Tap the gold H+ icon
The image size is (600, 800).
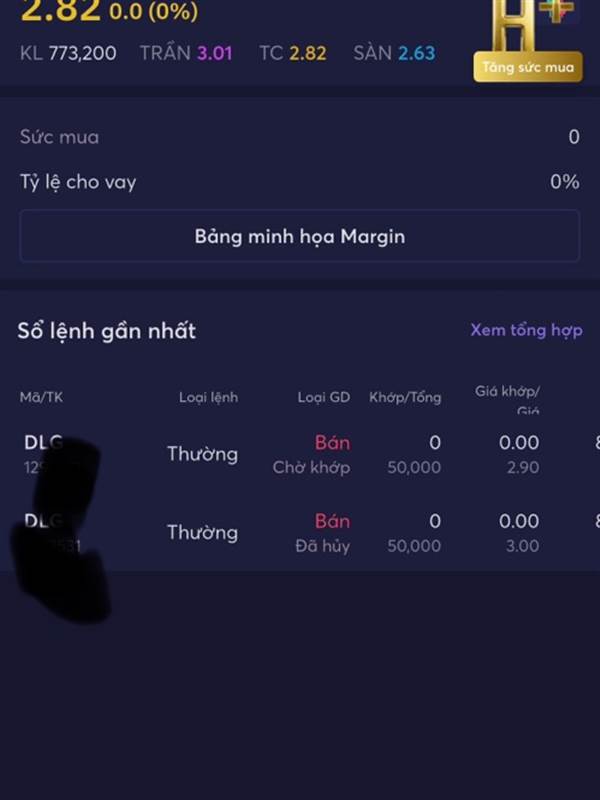532,24
